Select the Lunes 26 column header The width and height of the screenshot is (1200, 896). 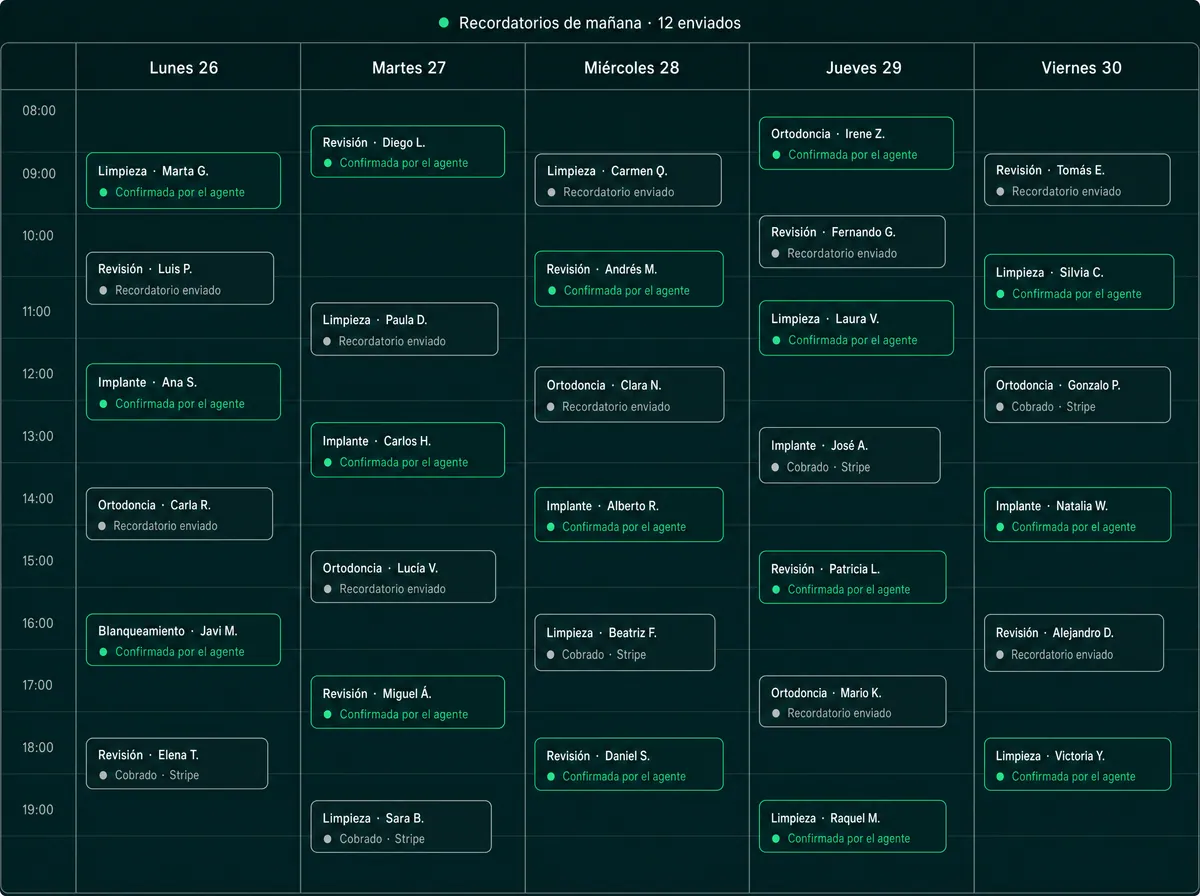click(x=184, y=68)
